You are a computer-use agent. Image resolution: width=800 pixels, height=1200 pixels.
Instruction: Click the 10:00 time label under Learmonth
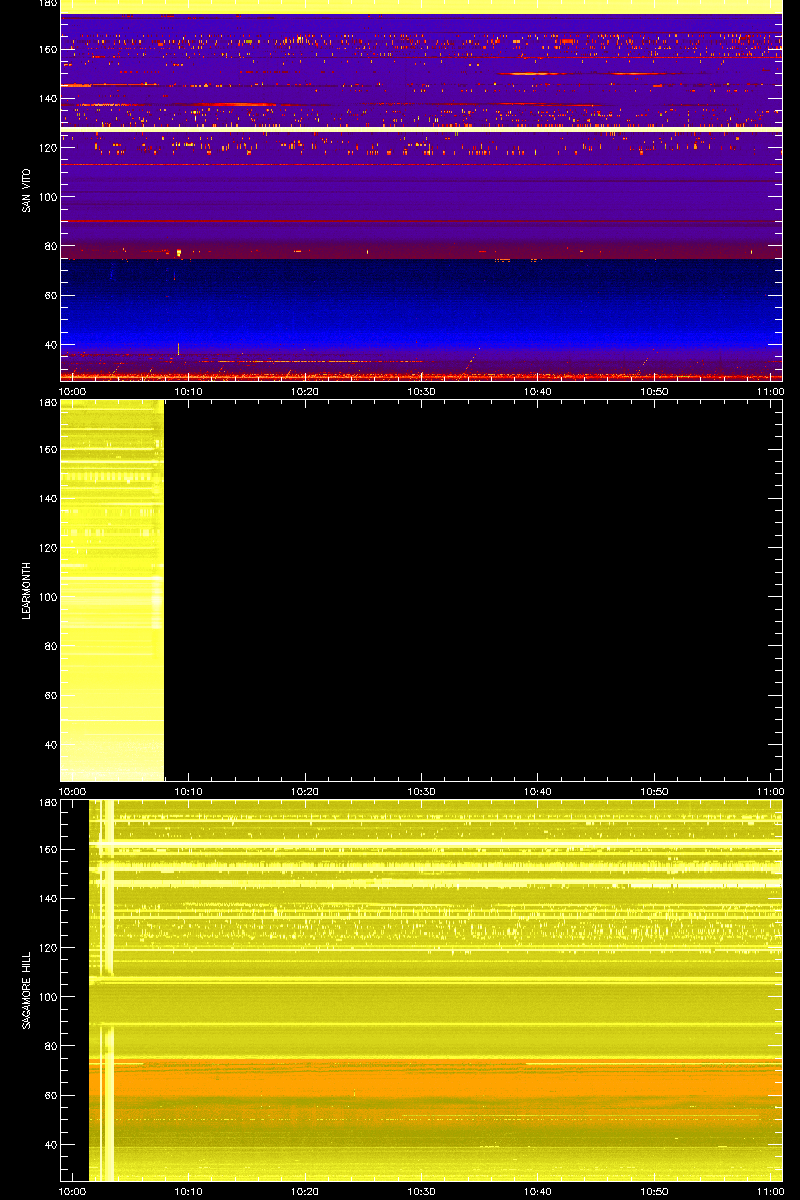73,792
